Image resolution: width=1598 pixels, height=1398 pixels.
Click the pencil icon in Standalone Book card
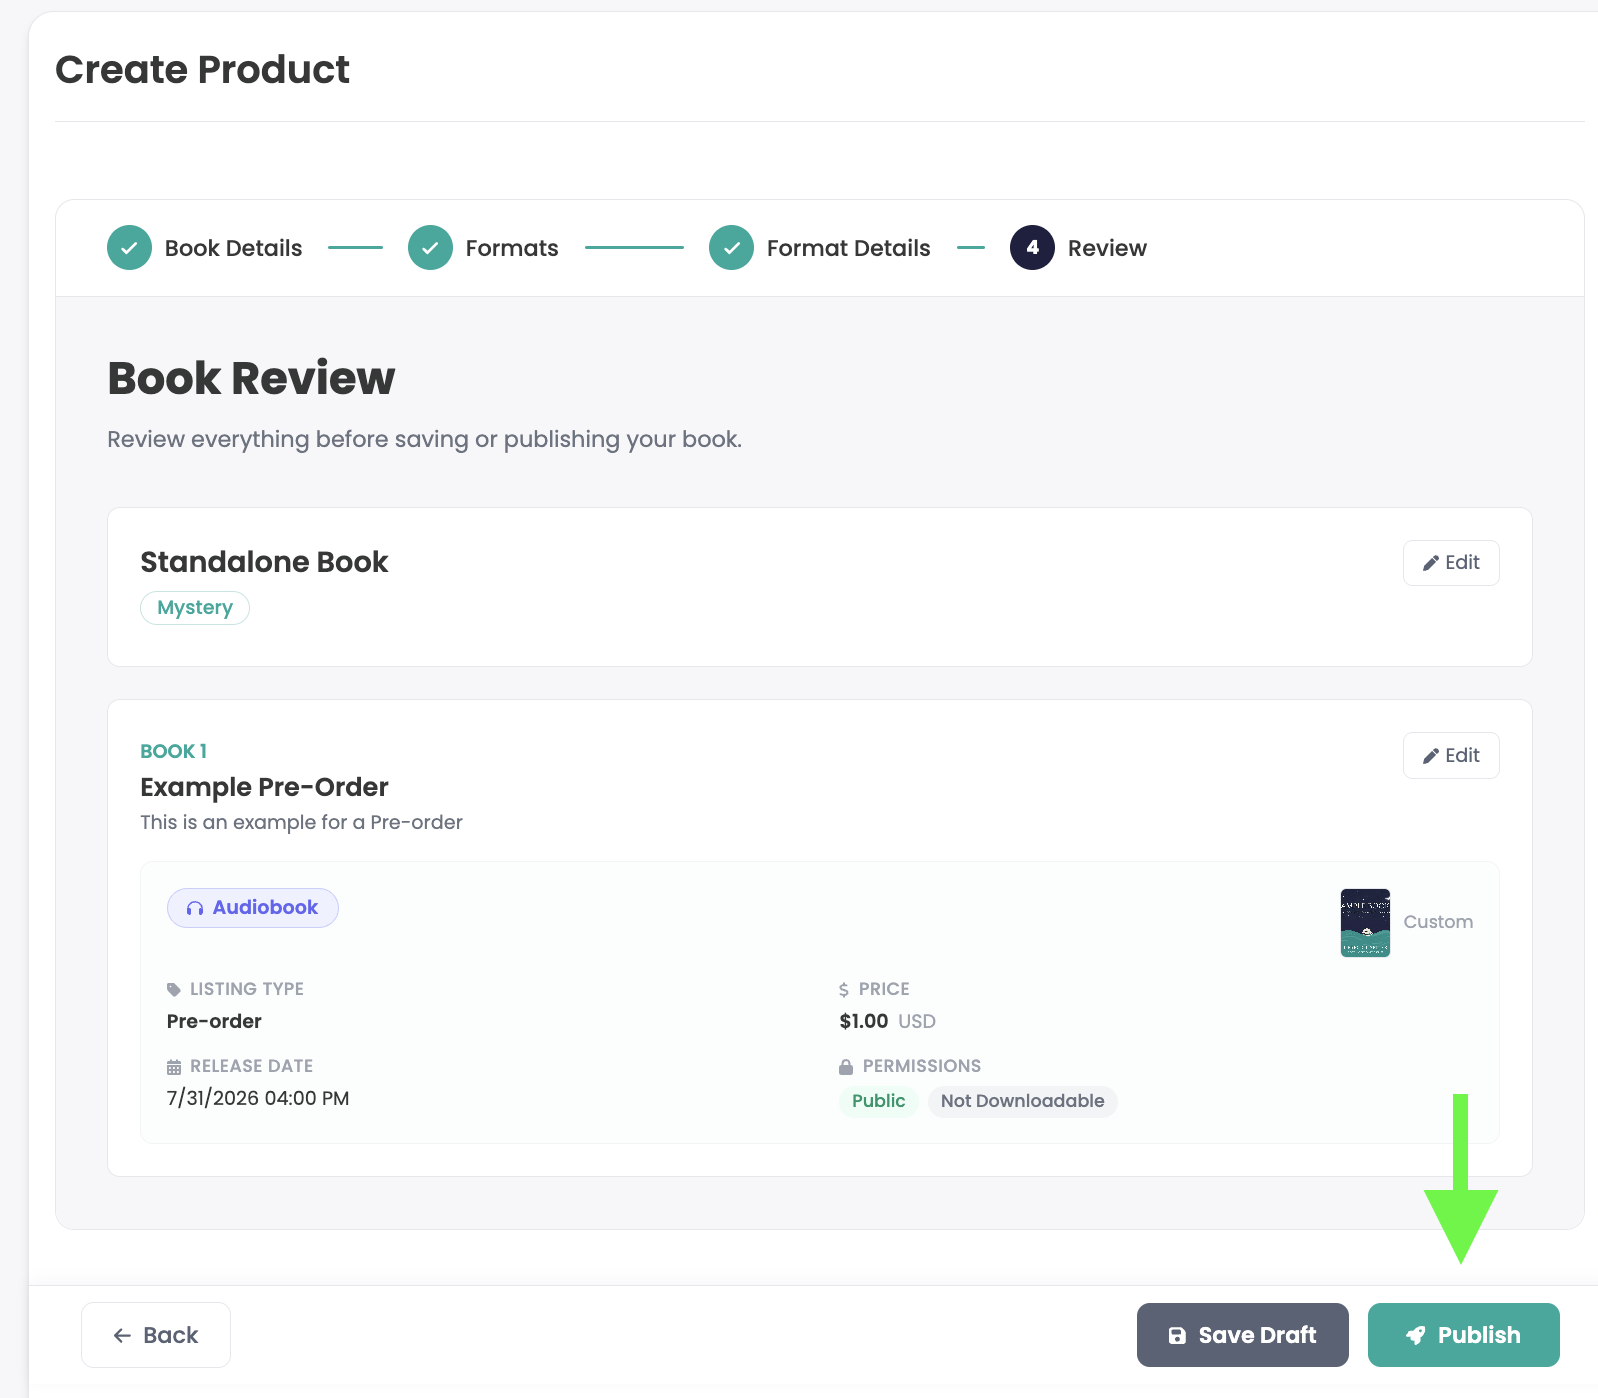1431,563
